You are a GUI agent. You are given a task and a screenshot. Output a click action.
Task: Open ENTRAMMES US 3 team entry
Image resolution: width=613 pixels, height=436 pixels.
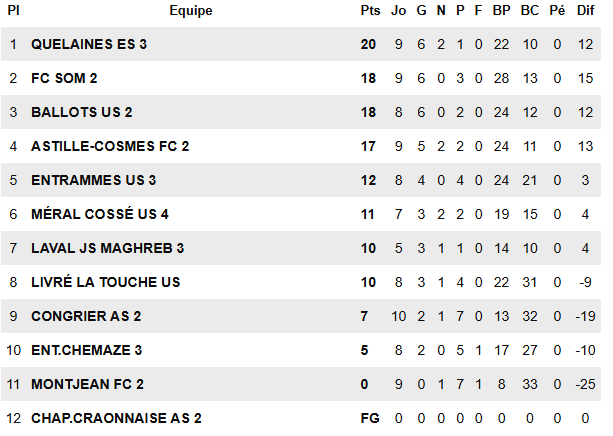93,180
